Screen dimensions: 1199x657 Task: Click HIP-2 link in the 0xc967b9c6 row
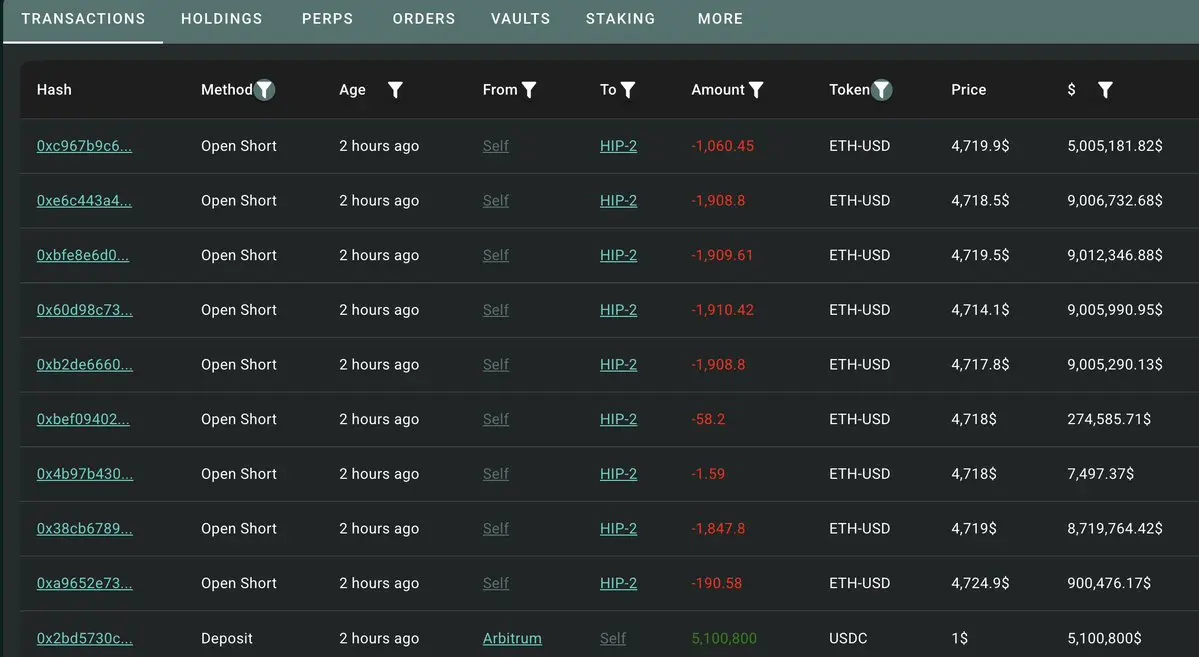pos(618,145)
